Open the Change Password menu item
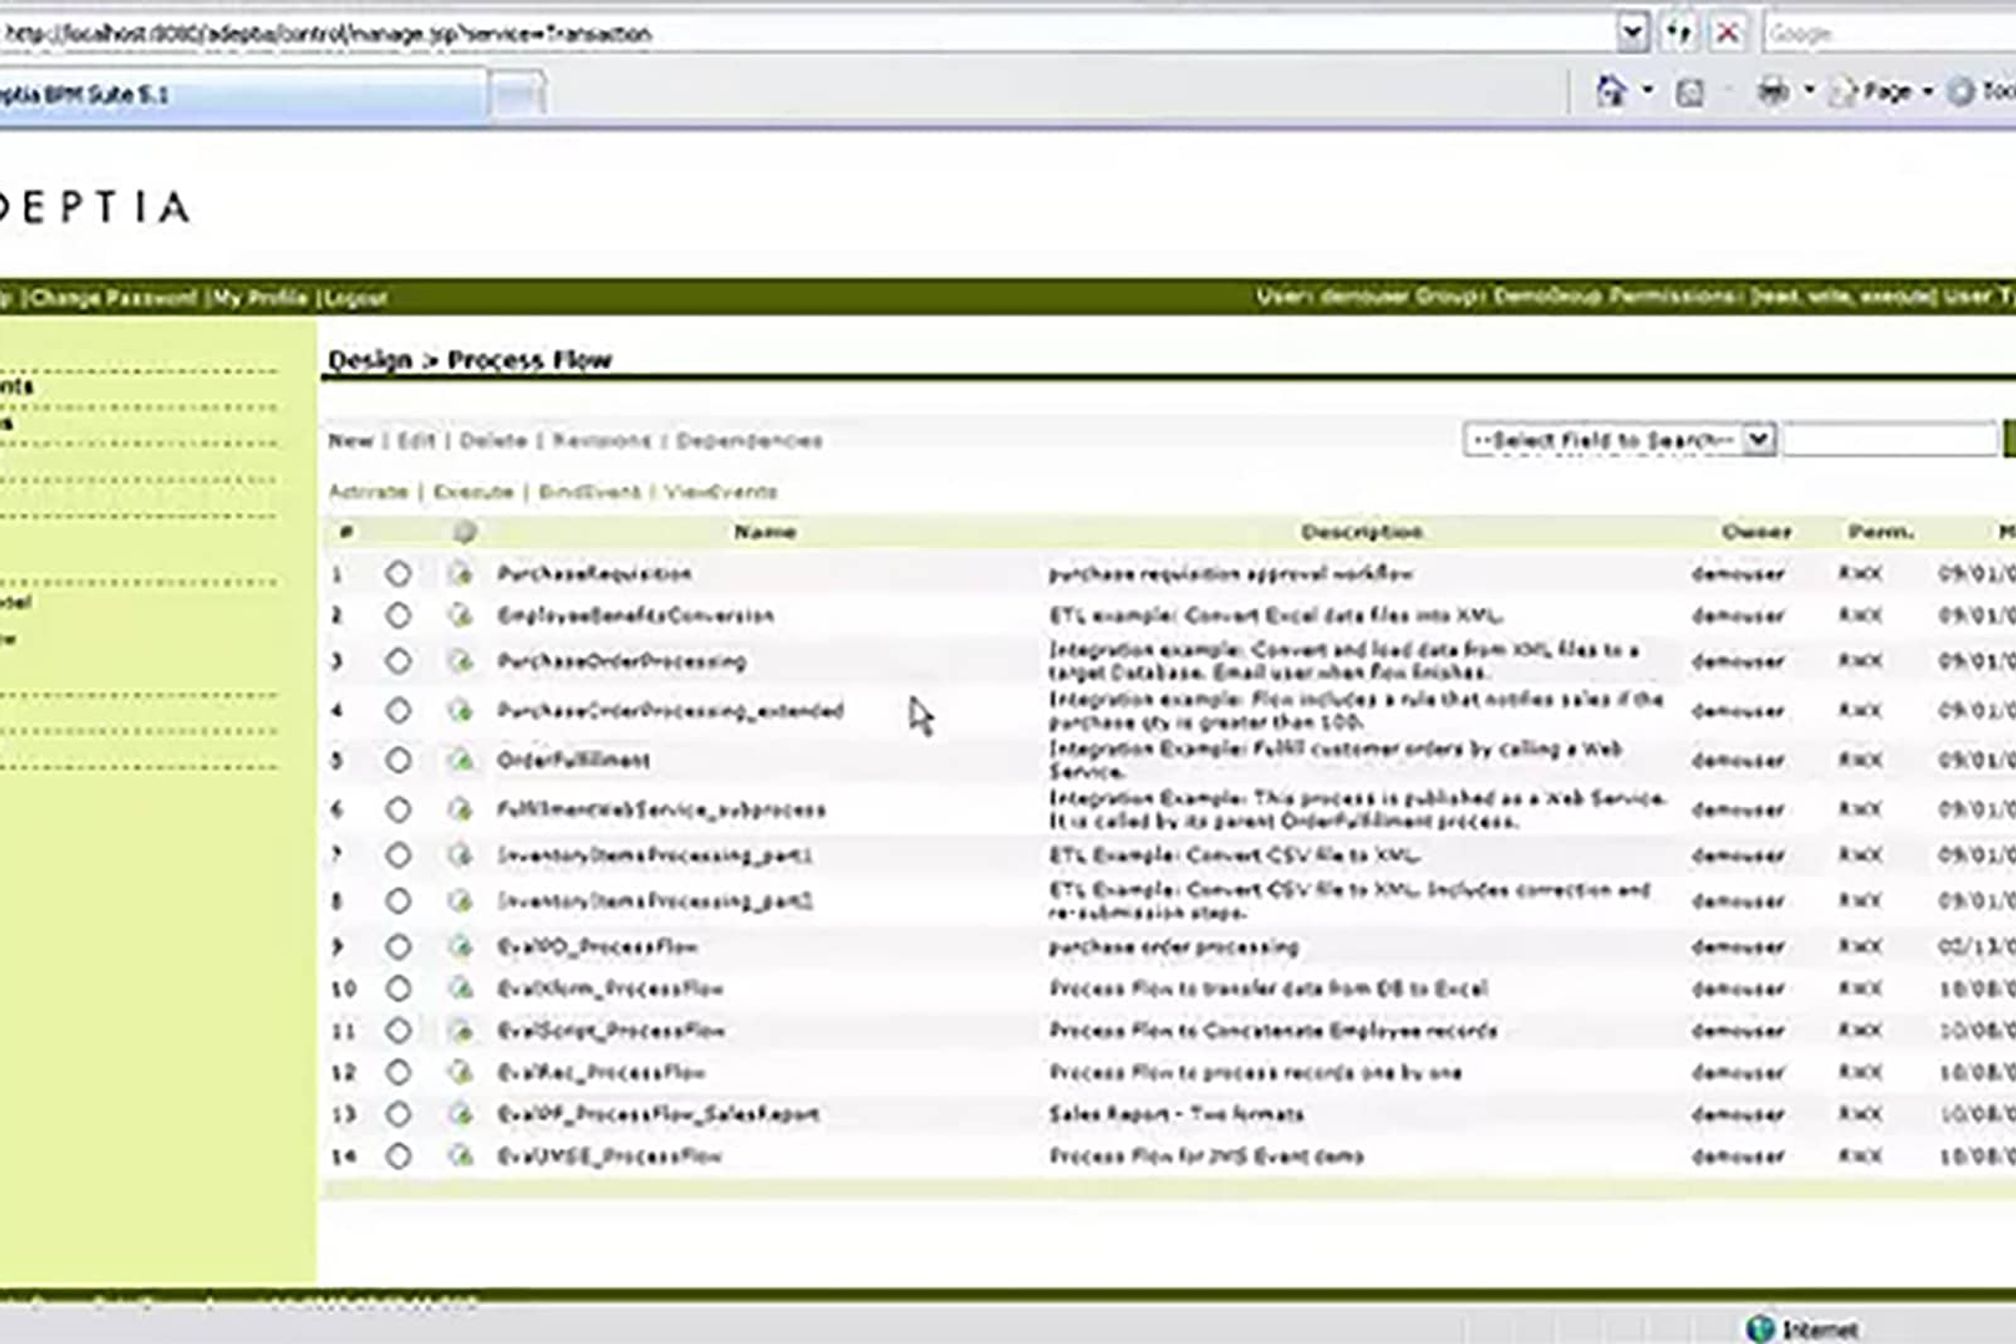 (110, 298)
